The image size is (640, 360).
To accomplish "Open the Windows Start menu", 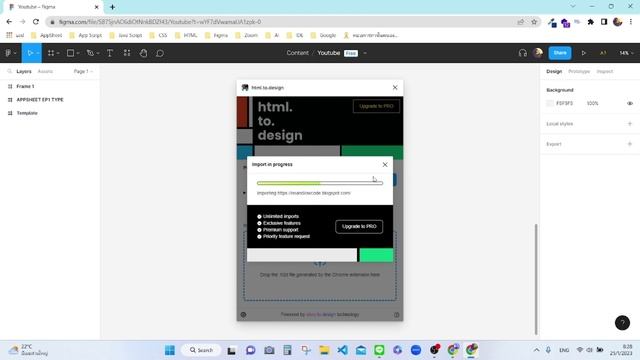I will (x=170, y=350).
